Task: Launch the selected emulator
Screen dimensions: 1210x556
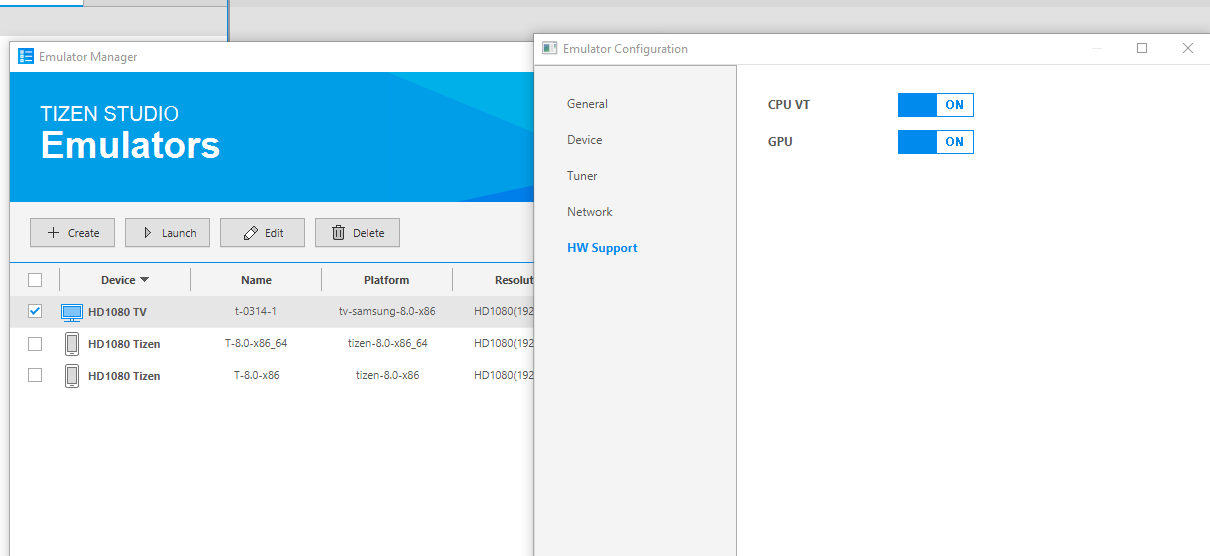Action: (x=168, y=233)
